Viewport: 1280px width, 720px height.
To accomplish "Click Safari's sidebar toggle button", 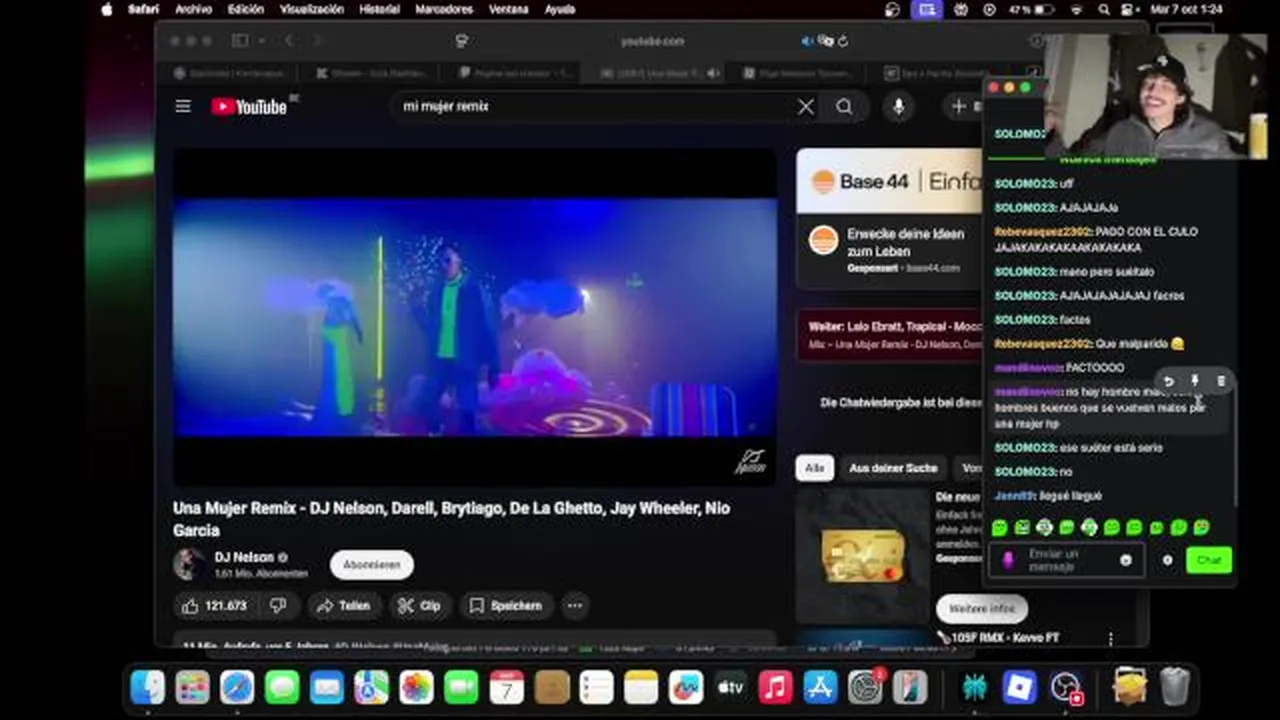I will coord(240,41).
